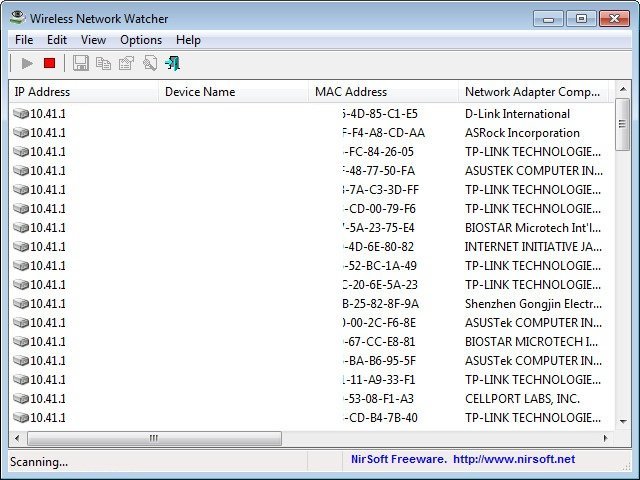This screenshot has width=640, height=480.
Task: Click the Copy Selected Items icon
Action: [x=103, y=64]
